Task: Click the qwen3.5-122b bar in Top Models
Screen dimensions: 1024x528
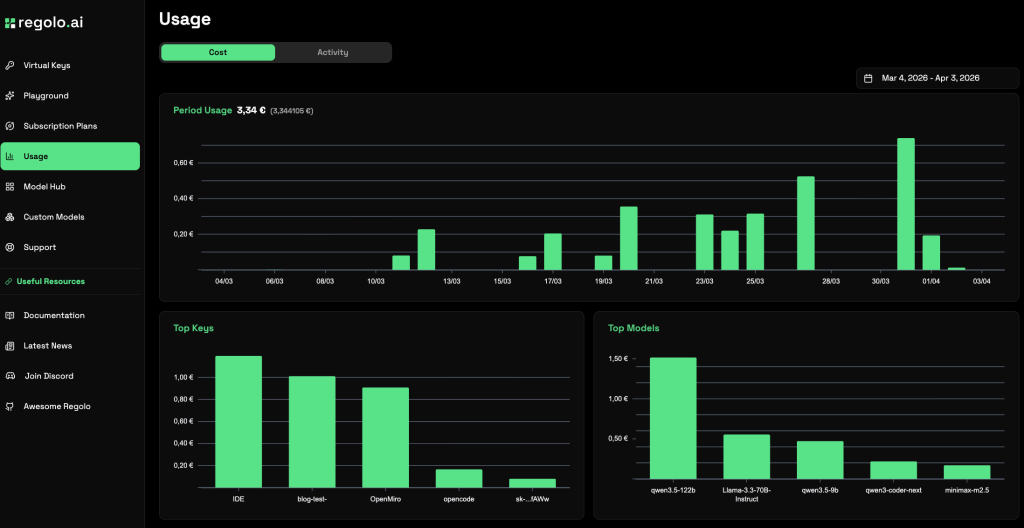Action: click(673, 418)
